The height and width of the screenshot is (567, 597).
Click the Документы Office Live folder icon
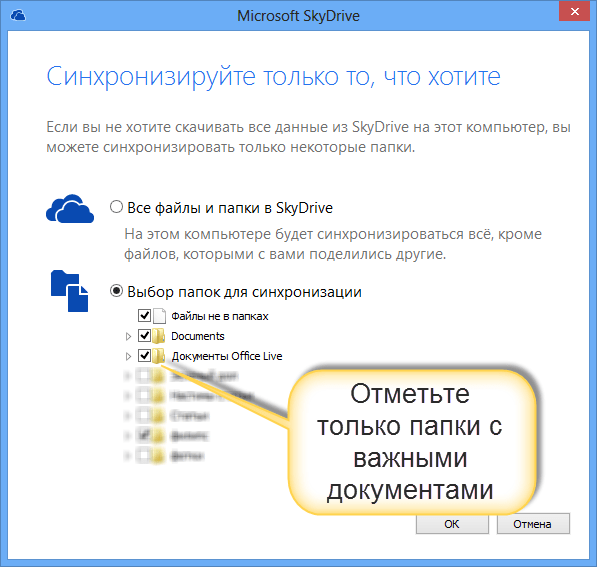pos(158,356)
